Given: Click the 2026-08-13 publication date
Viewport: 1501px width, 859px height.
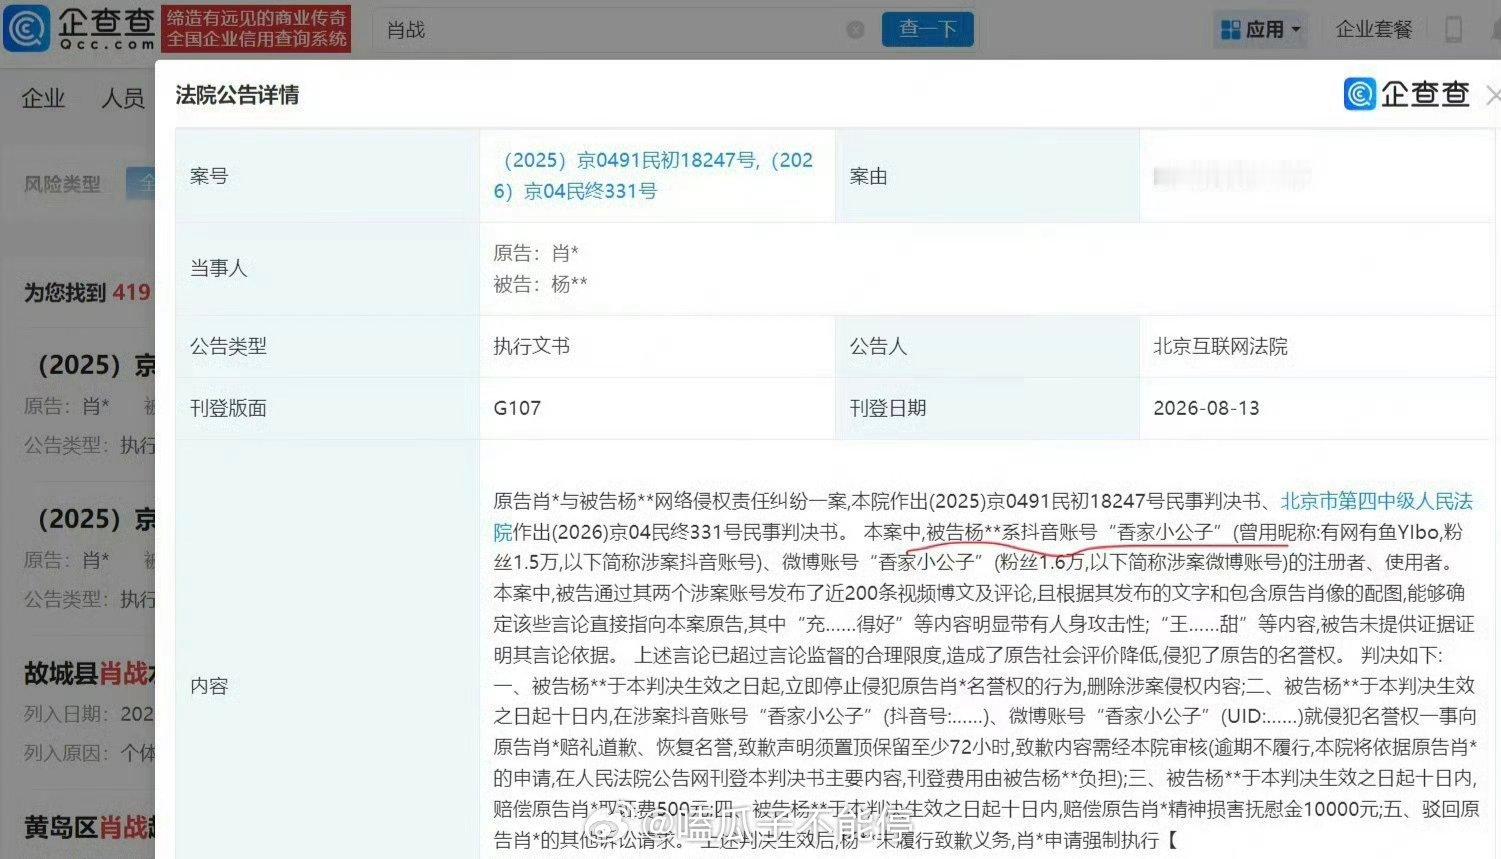Looking at the screenshot, I should coord(1206,408).
